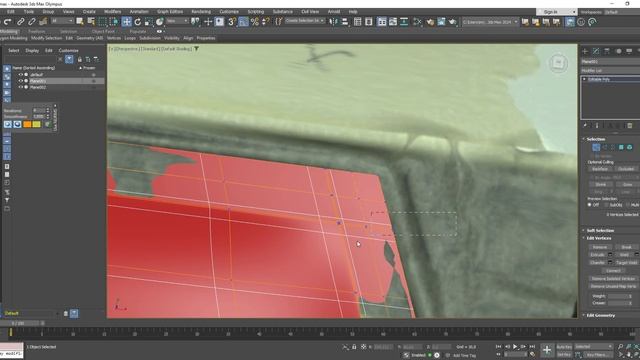Click the ViewCube in the viewport
This screenshot has height=360, width=640.
pyautogui.click(x=558, y=63)
